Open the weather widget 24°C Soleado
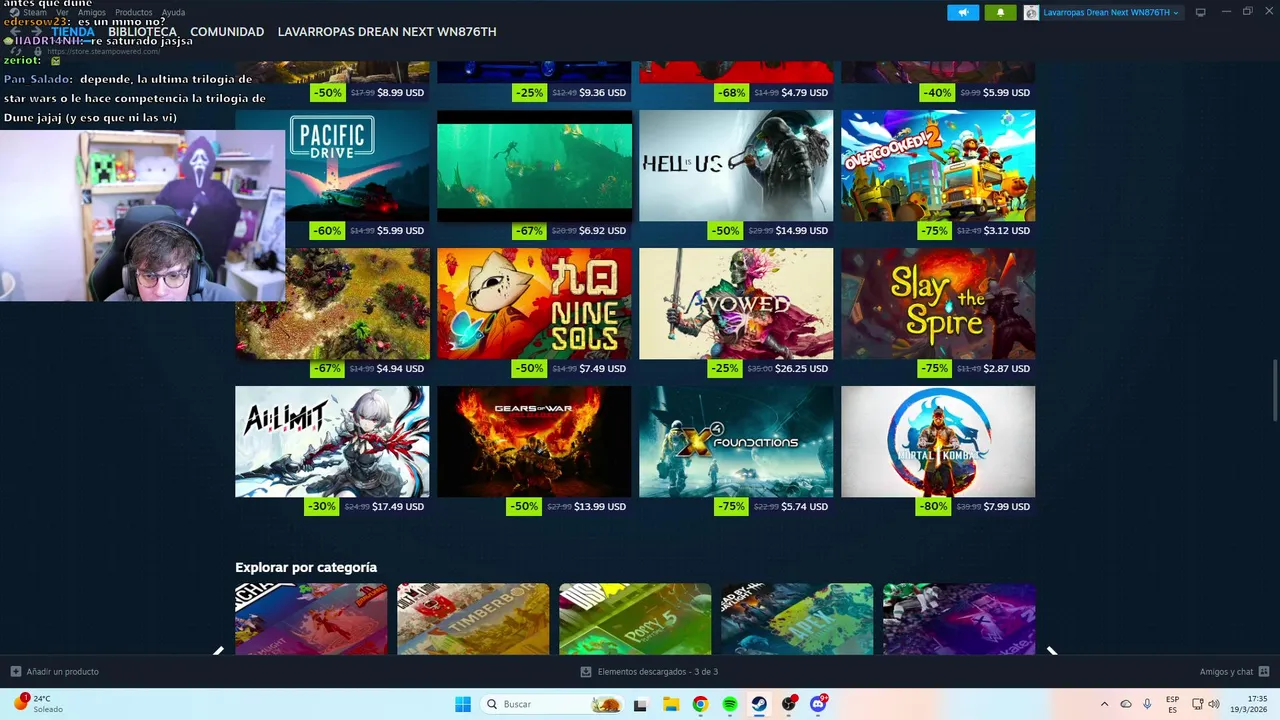Image resolution: width=1280 pixels, height=720 pixels. (x=38, y=704)
